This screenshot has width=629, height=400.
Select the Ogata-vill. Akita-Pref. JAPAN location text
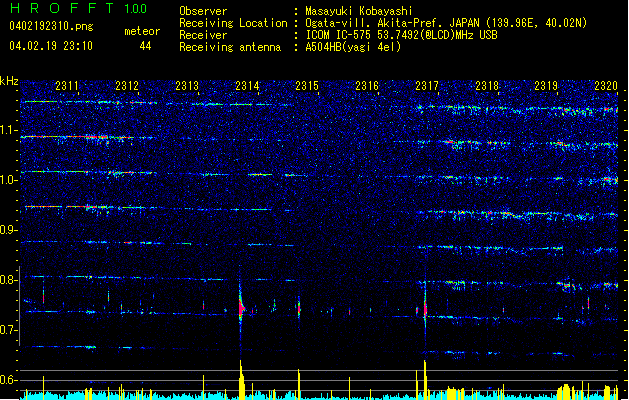[x=446, y=23]
